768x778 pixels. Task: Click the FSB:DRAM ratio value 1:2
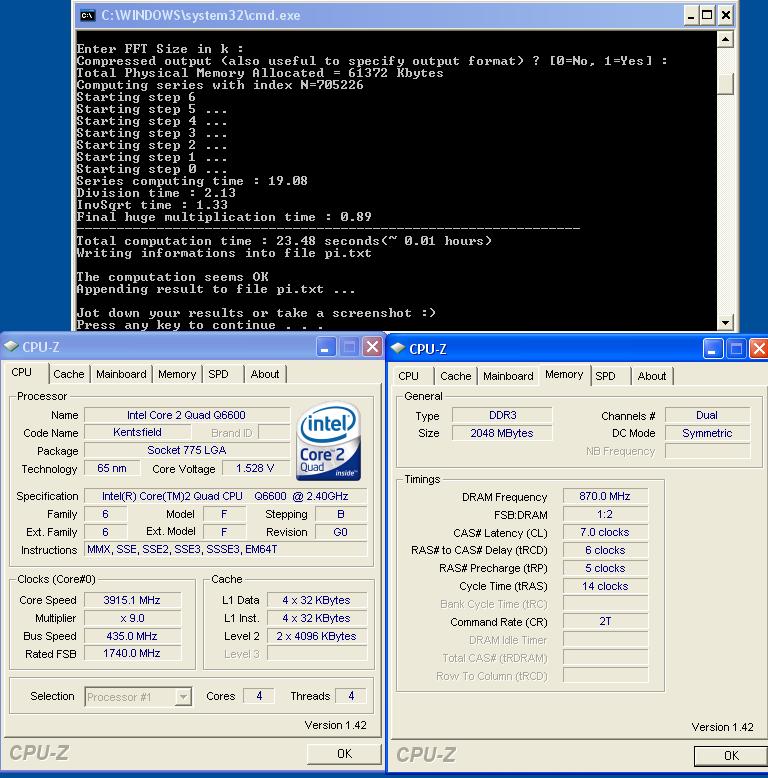(x=605, y=515)
